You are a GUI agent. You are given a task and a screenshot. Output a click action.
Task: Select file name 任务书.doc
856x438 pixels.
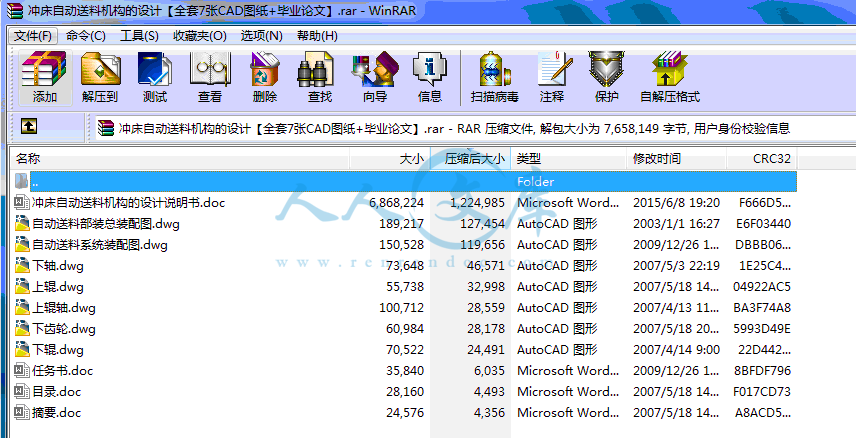click(63, 371)
